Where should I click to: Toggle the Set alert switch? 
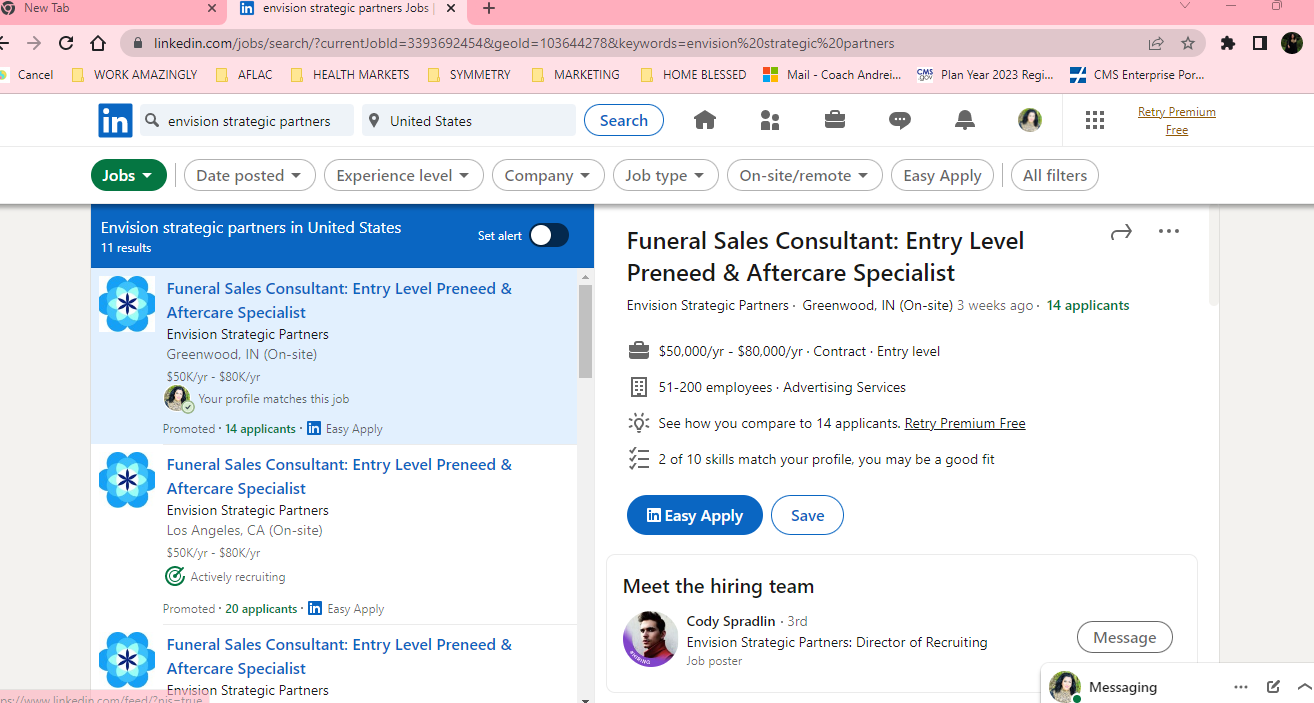pyautogui.click(x=549, y=235)
